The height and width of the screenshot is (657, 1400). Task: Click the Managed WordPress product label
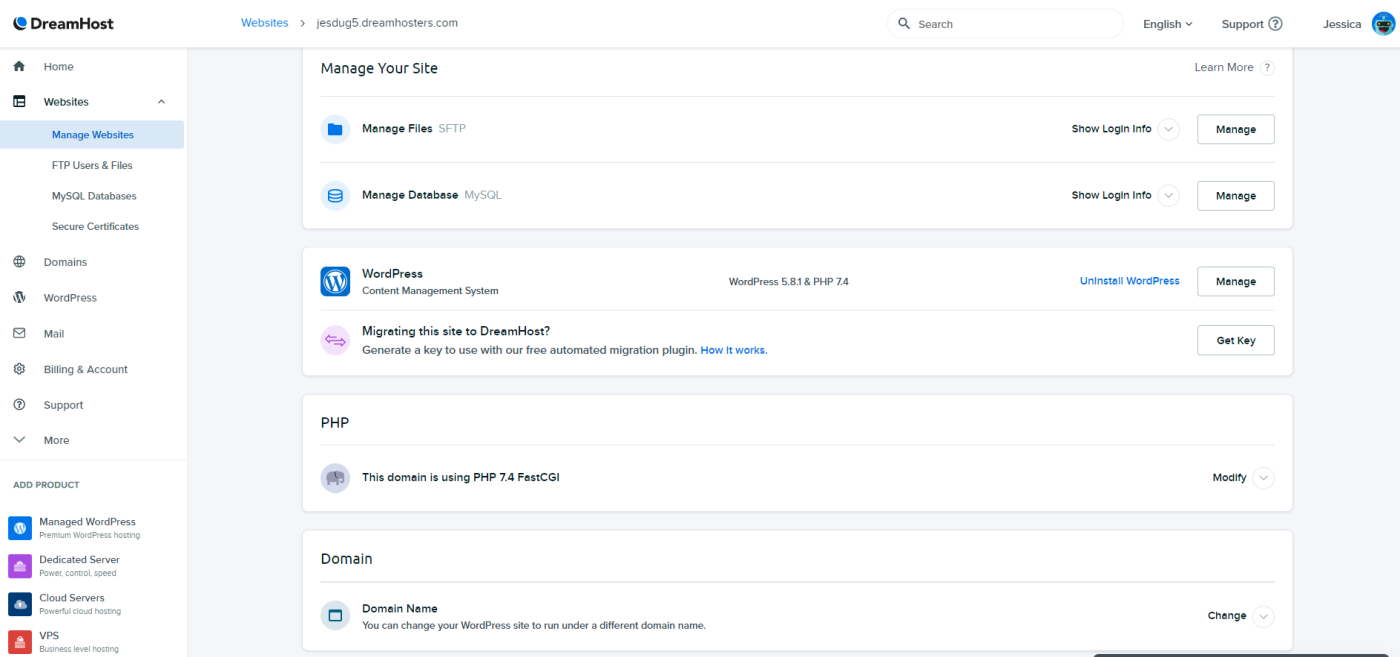click(x=87, y=522)
